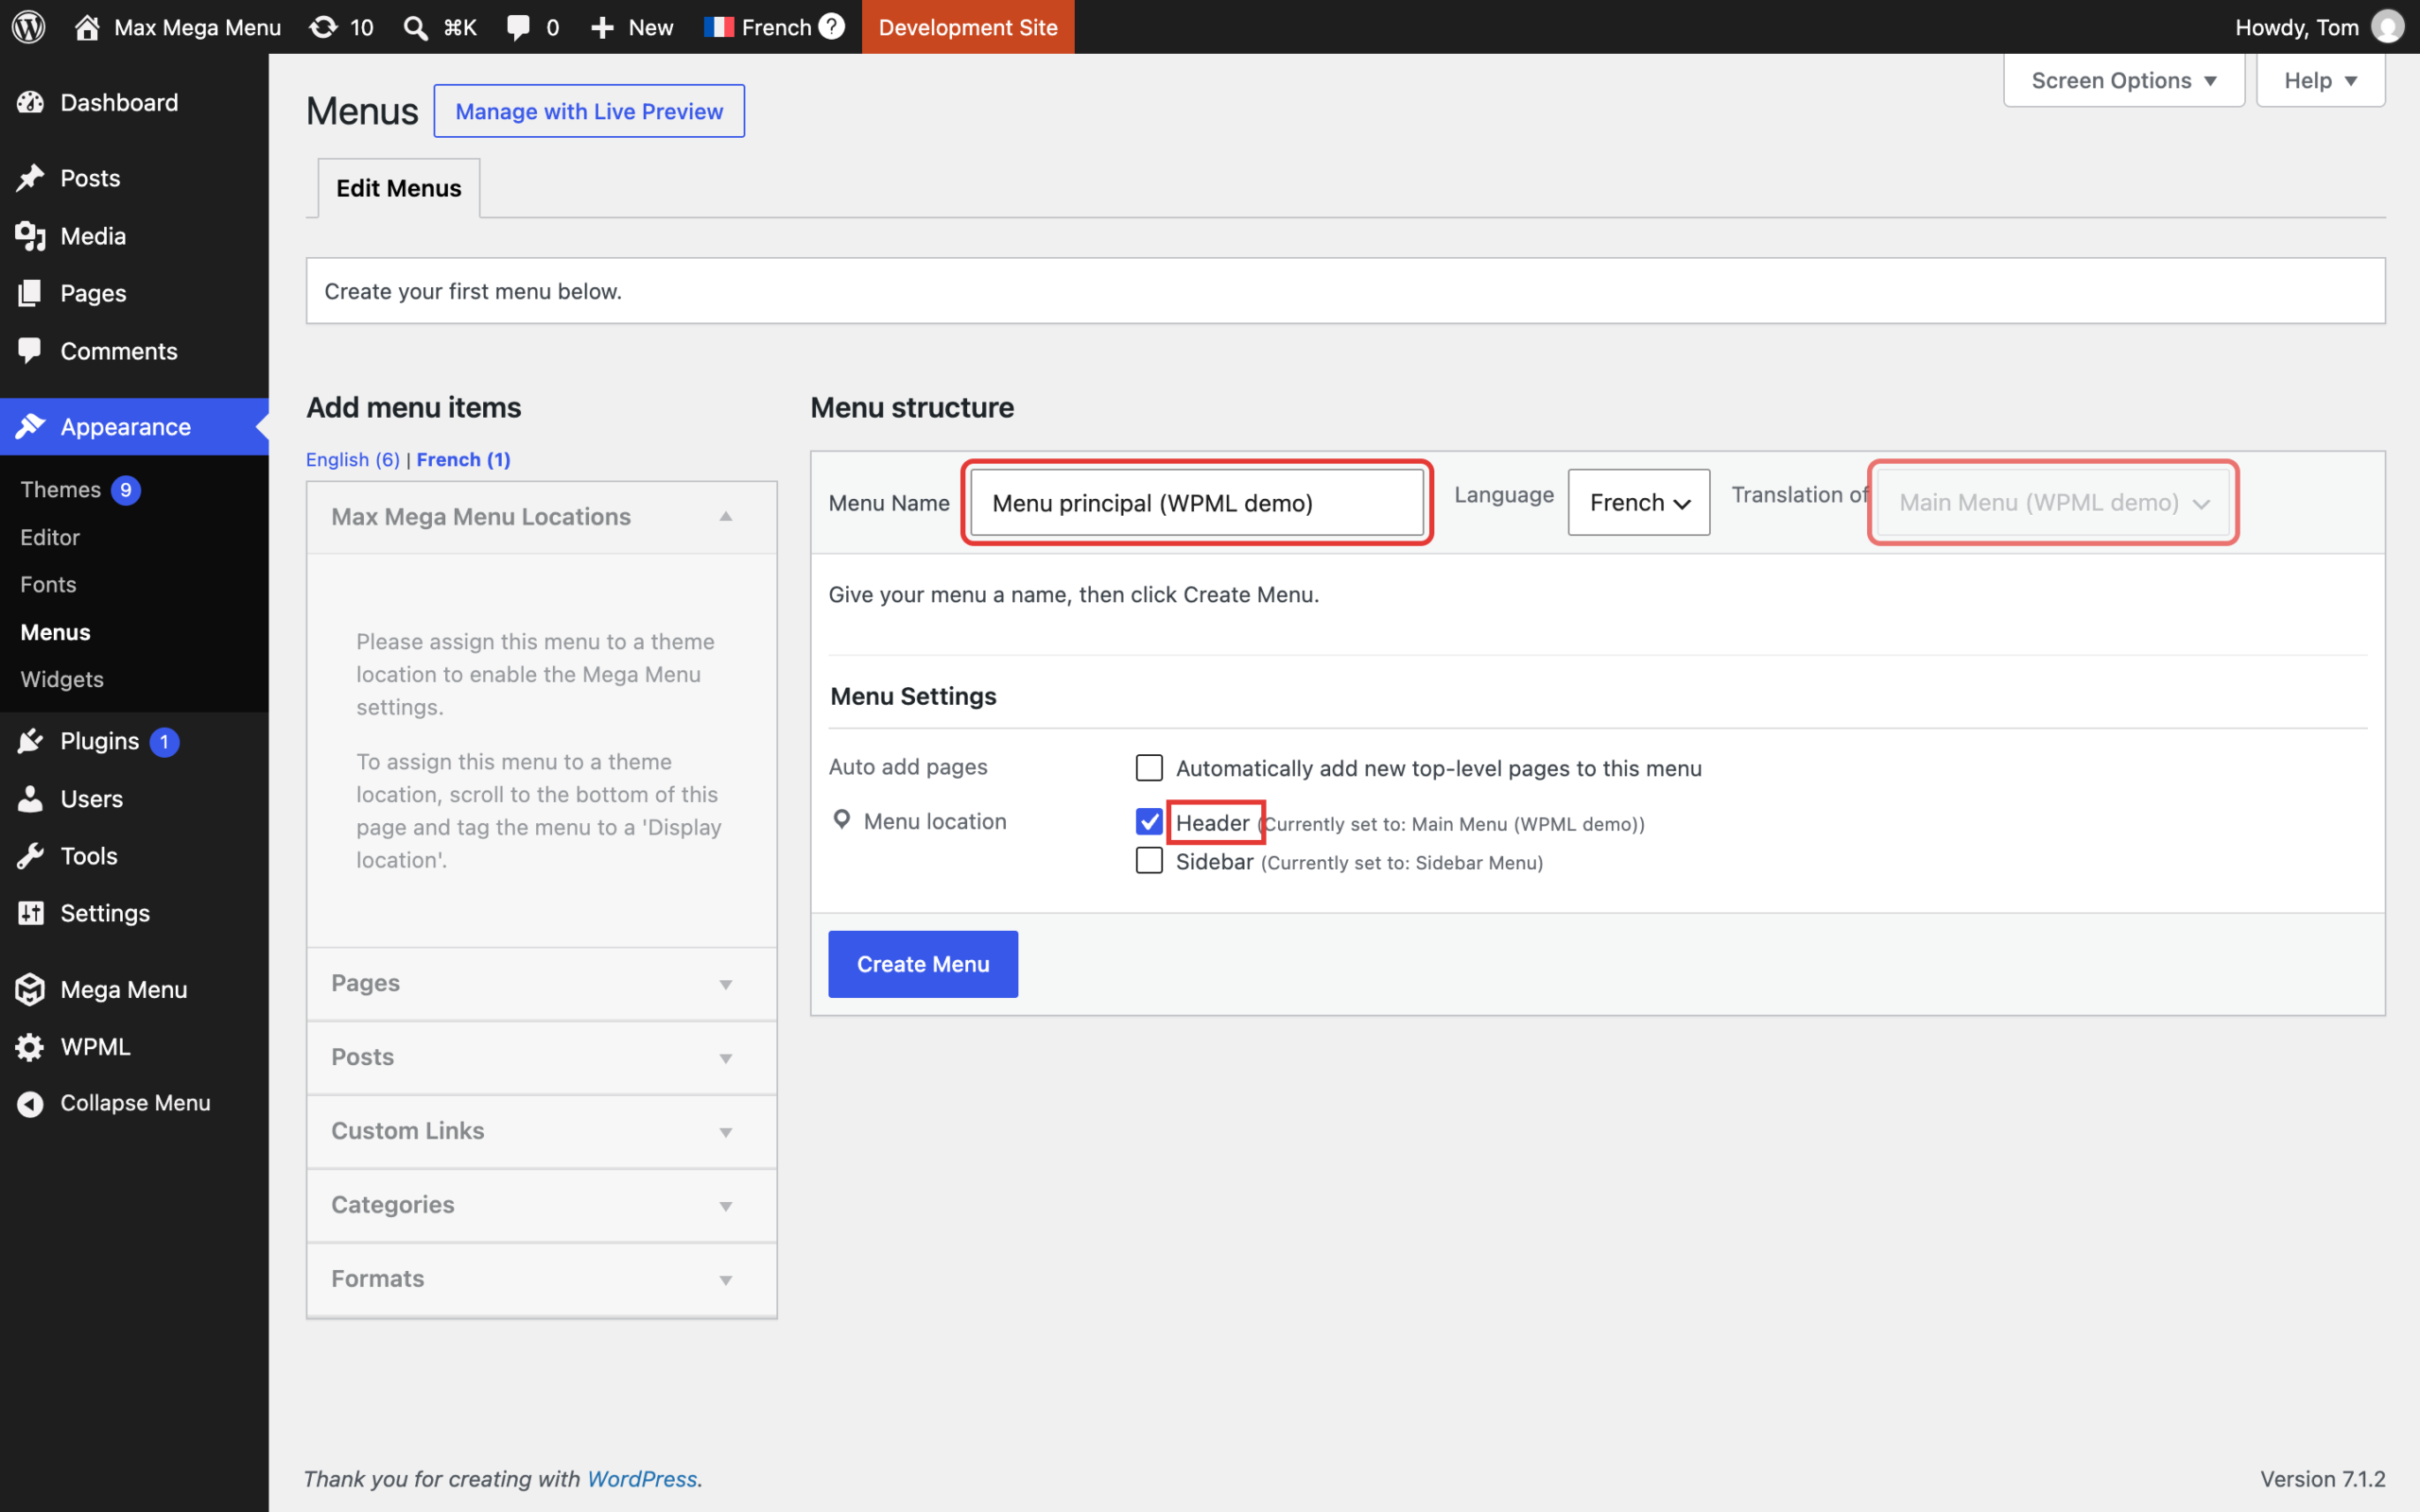
Task: Expand the Categories panel
Action: tap(541, 1205)
